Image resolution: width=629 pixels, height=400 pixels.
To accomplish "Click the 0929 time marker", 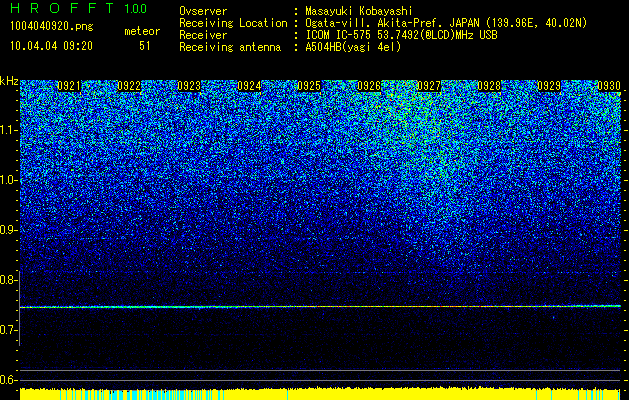I will (549, 86).
